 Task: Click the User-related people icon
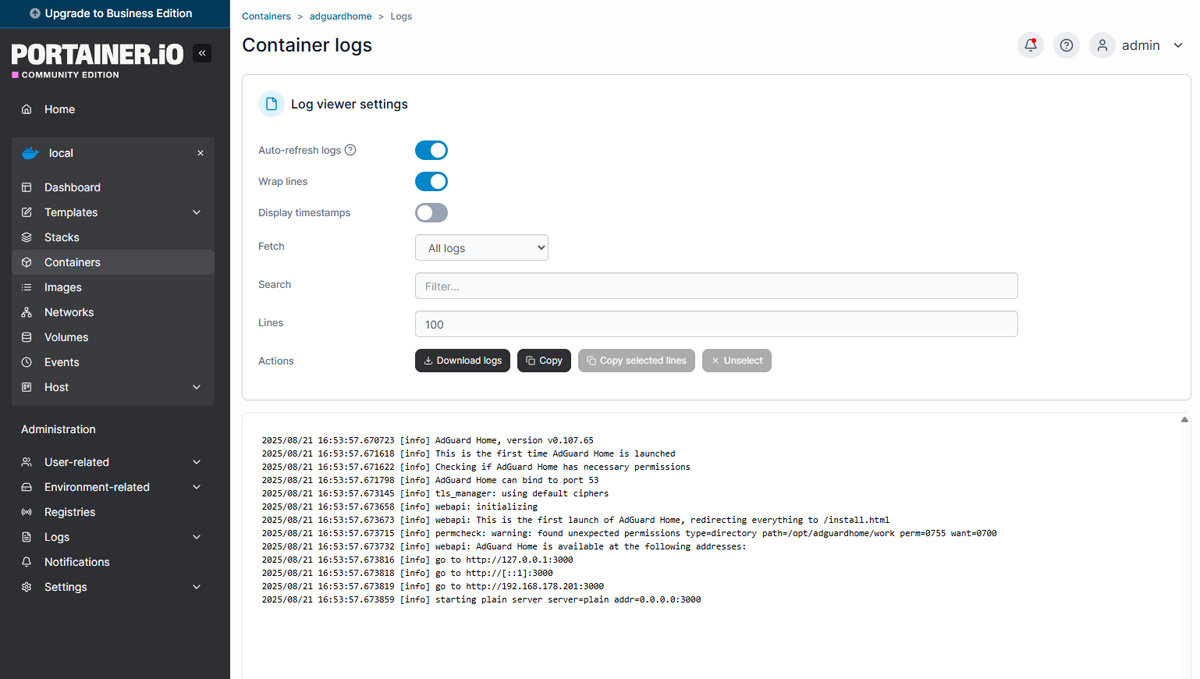point(27,462)
